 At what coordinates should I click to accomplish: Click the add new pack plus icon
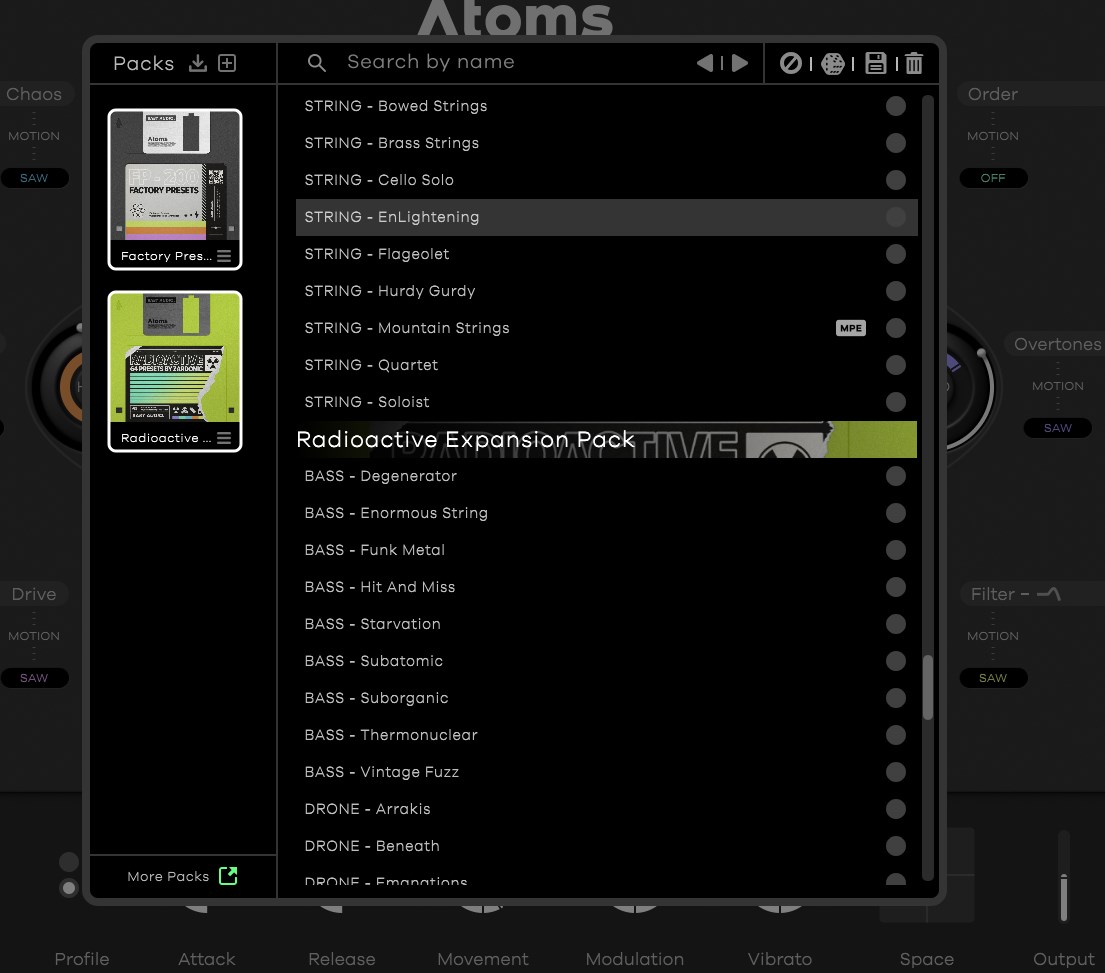click(227, 64)
